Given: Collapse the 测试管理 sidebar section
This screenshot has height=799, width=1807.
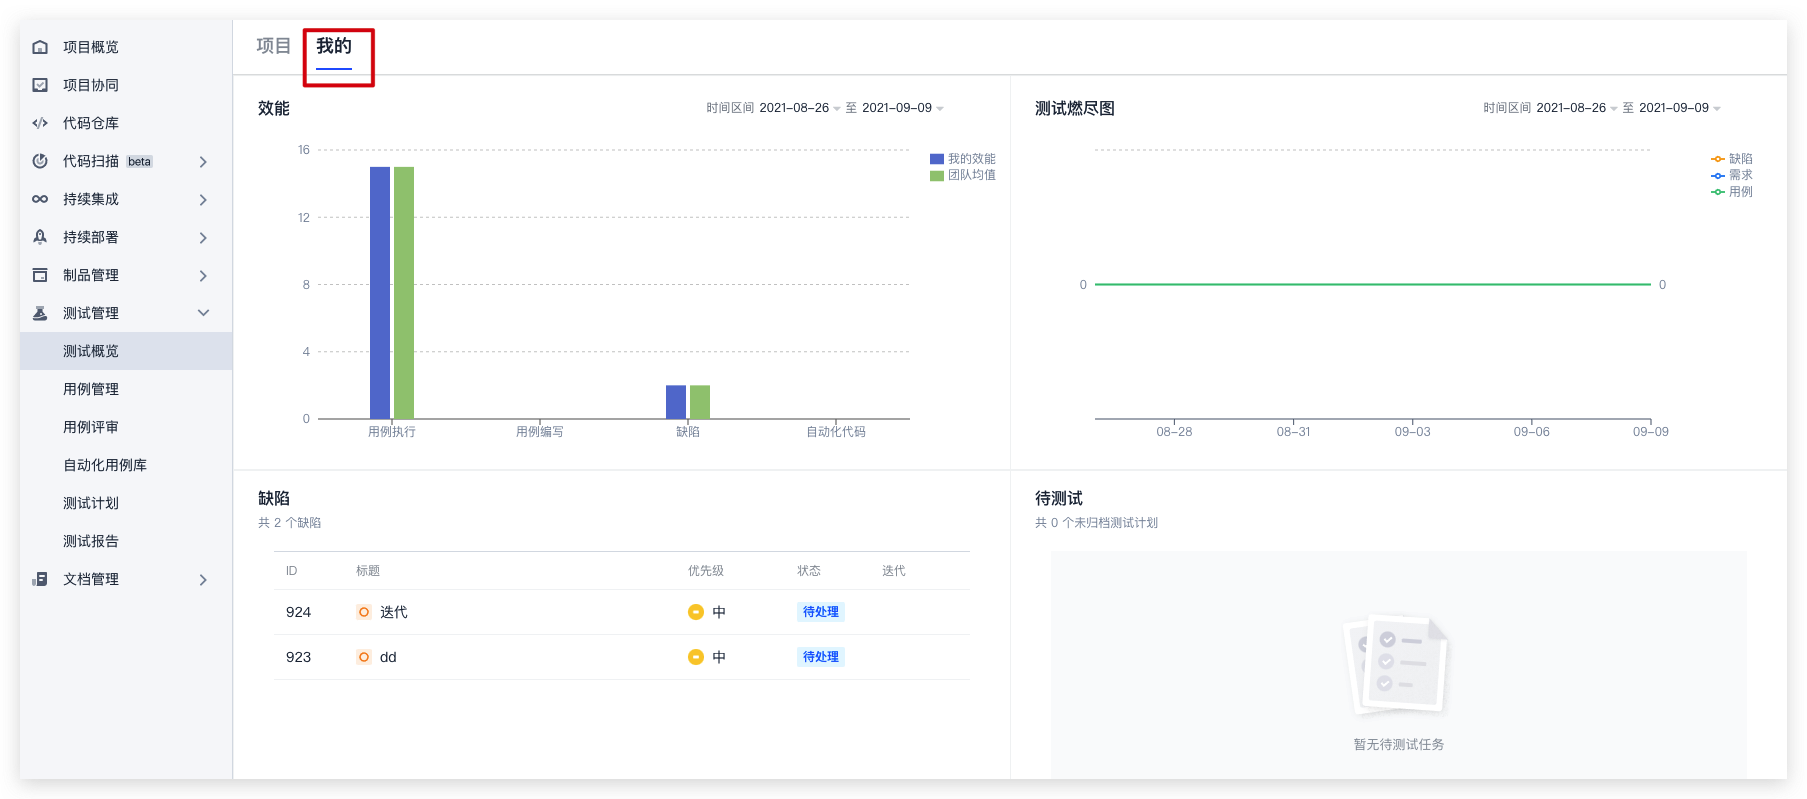Looking at the screenshot, I should [x=203, y=313].
